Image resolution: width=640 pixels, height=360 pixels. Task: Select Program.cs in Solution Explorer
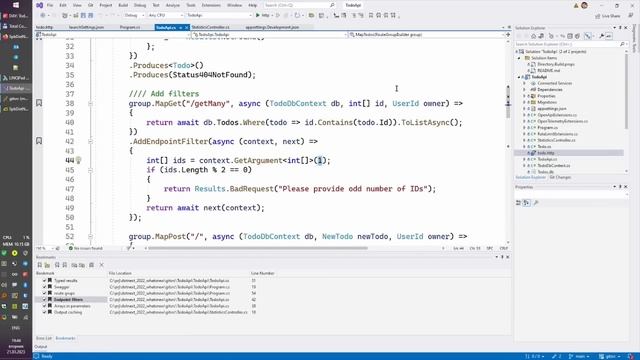(x=547, y=127)
